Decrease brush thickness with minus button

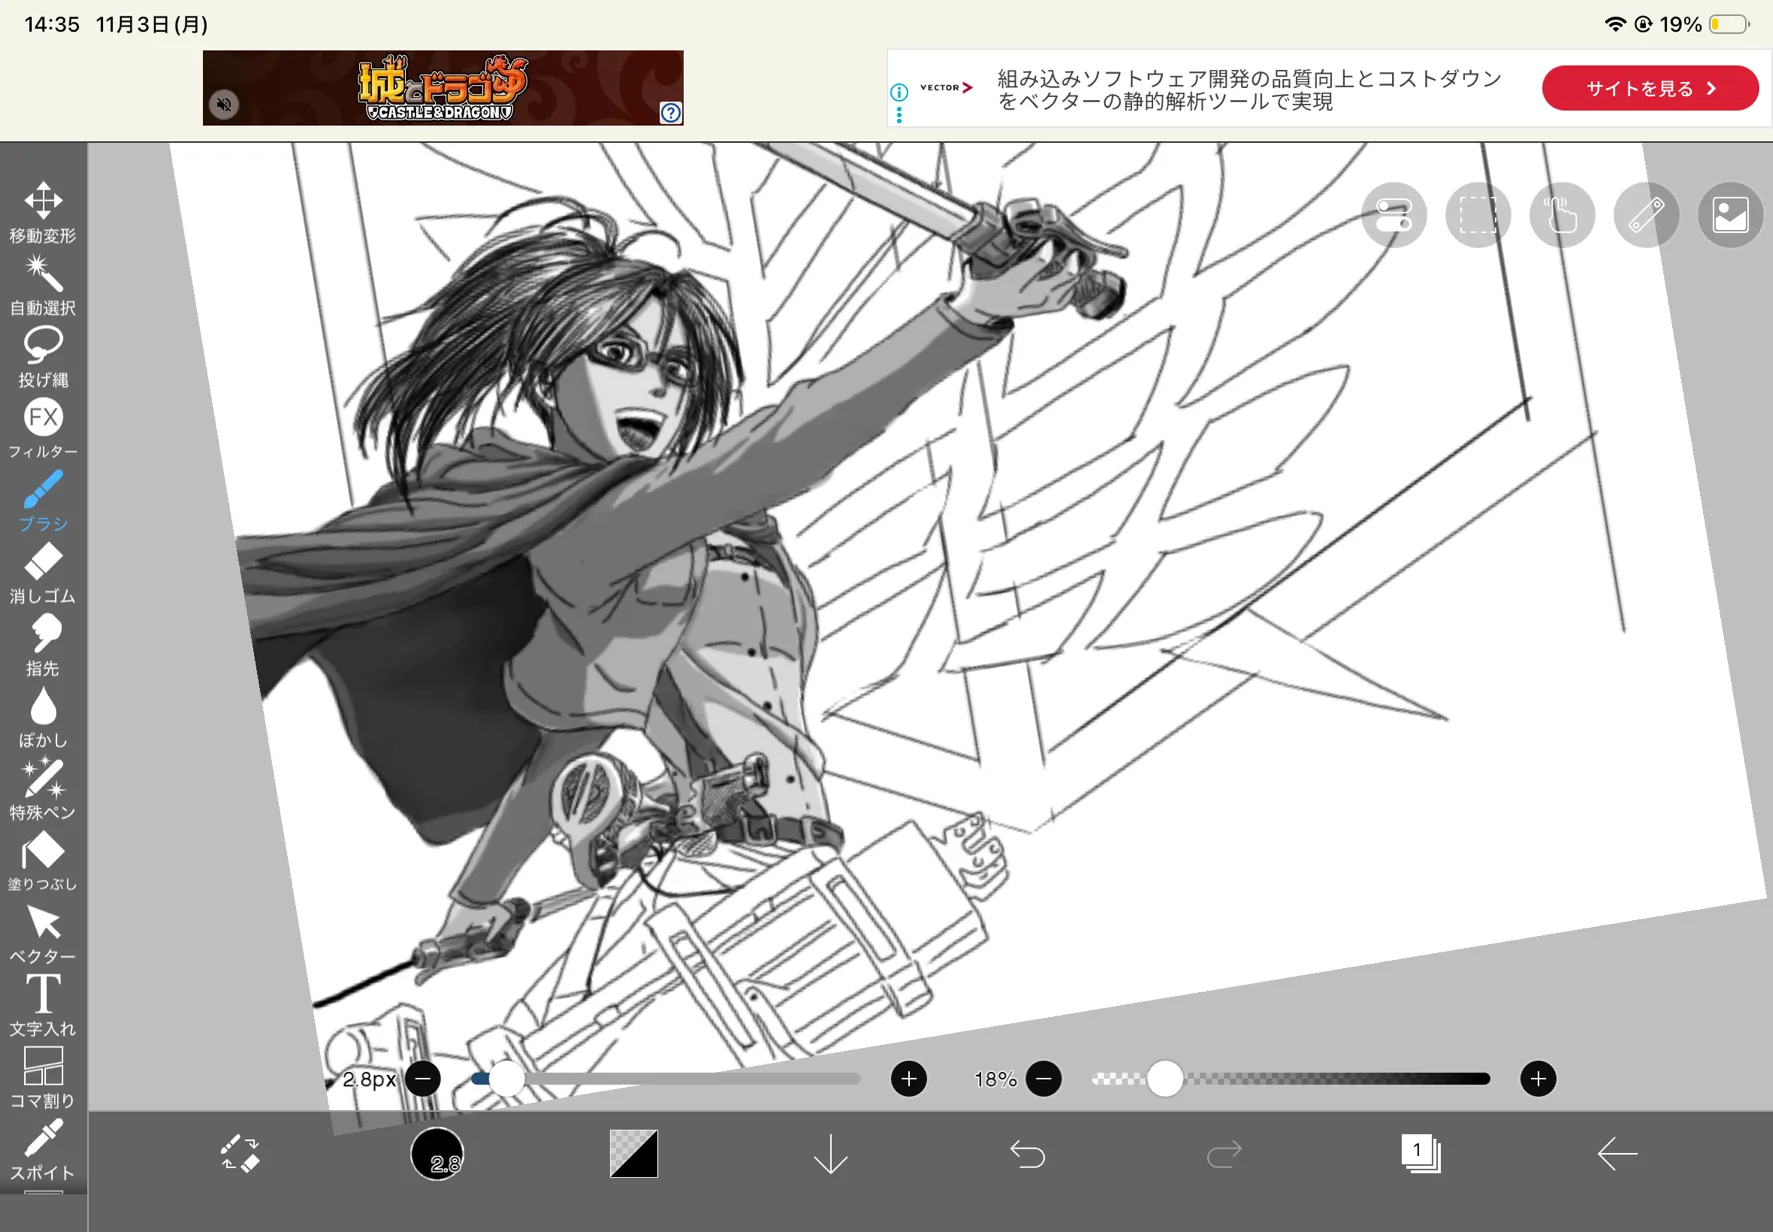click(x=423, y=1079)
